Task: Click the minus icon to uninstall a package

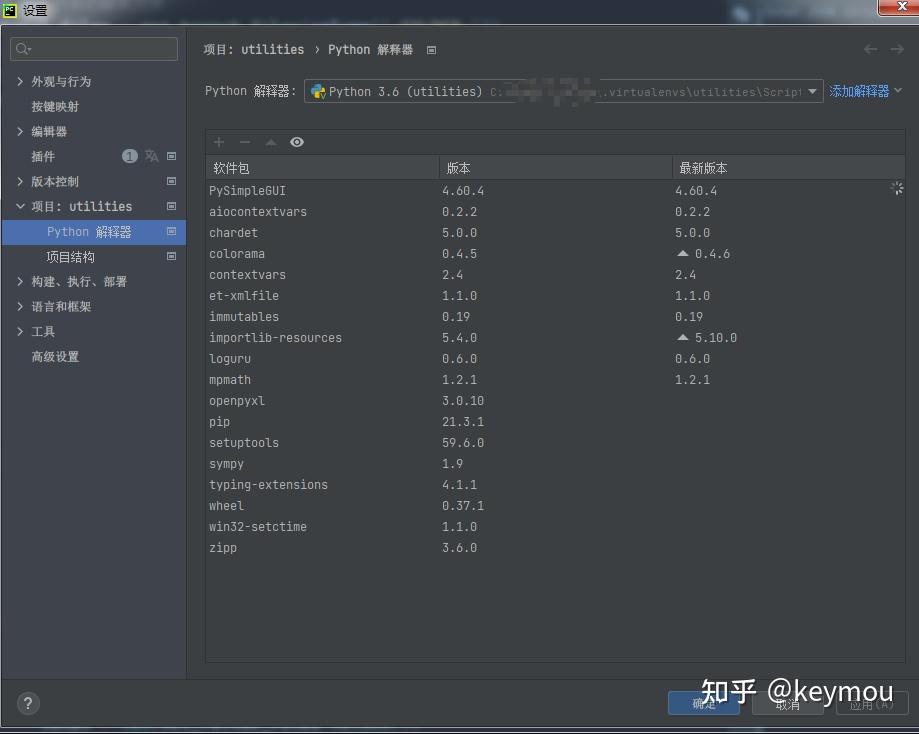Action: pos(245,142)
